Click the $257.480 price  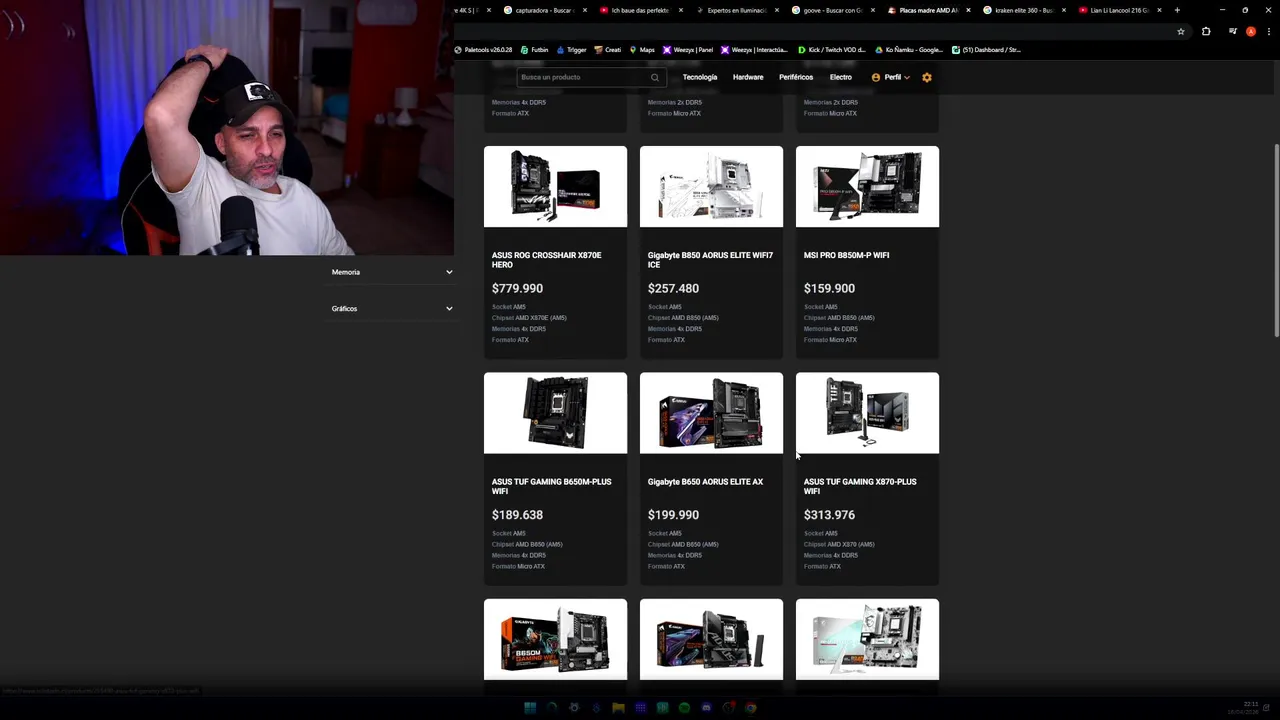[673, 288]
